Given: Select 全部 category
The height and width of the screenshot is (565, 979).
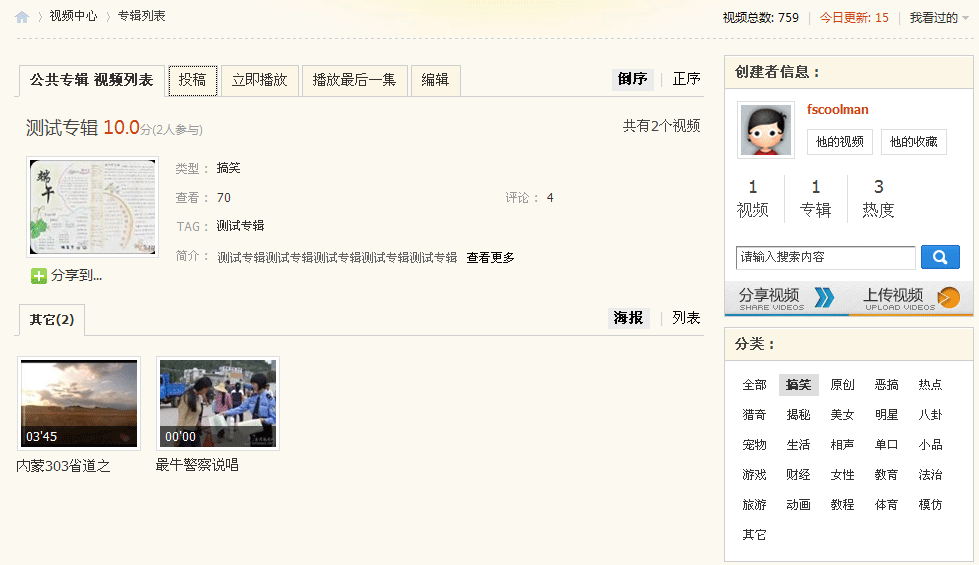Looking at the screenshot, I should pos(754,385).
